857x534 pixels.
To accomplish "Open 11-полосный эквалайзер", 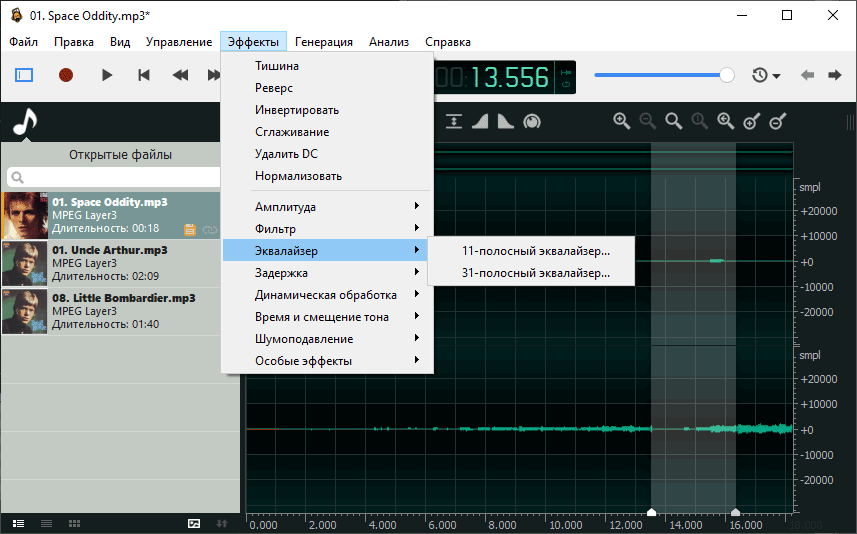I will pos(531,251).
